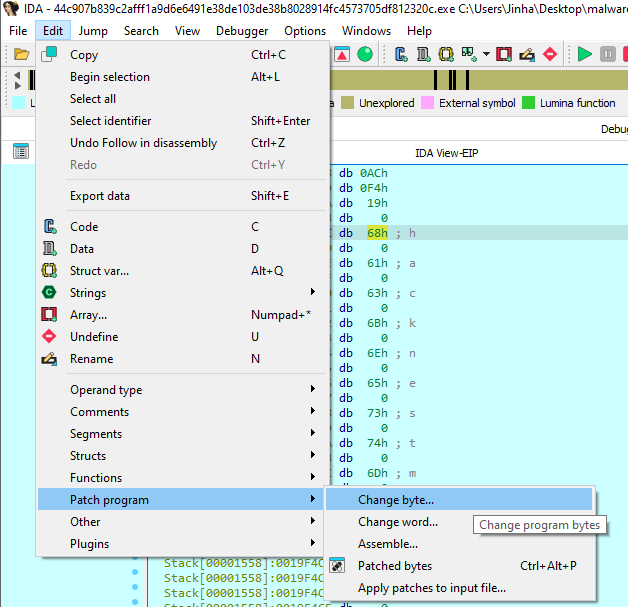Click the Patched bytes icon in the submenu
This screenshot has height=607, width=628.
pyautogui.click(x=337, y=566)
